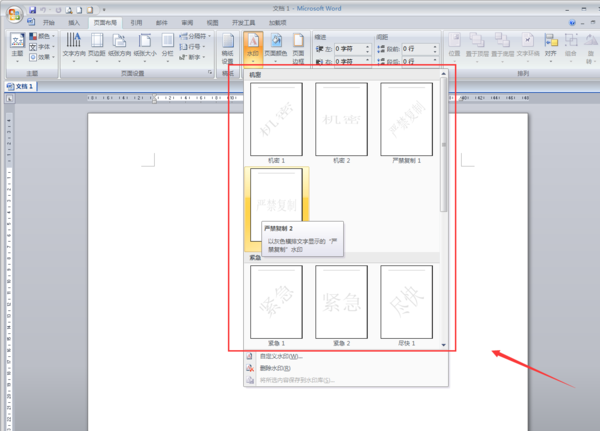
Task: Open the 页面设置 dialog launcher
Action: 210,72
